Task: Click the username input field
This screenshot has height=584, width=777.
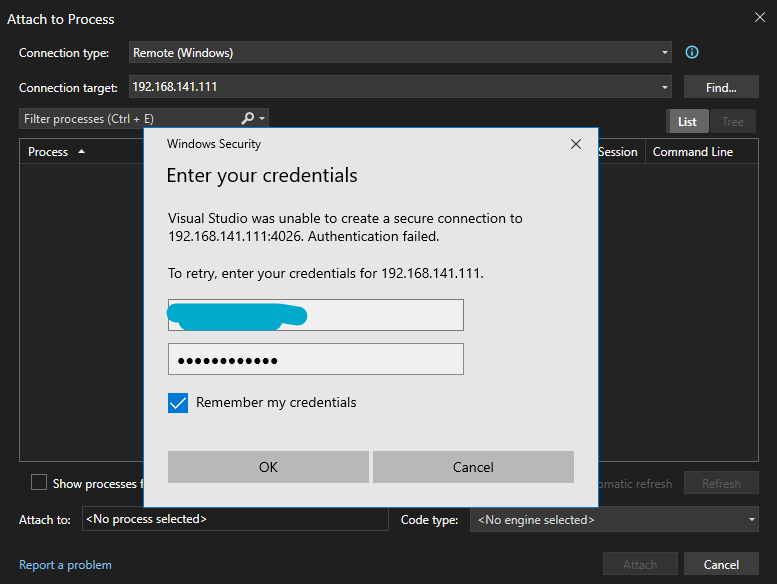Action: 315,315
